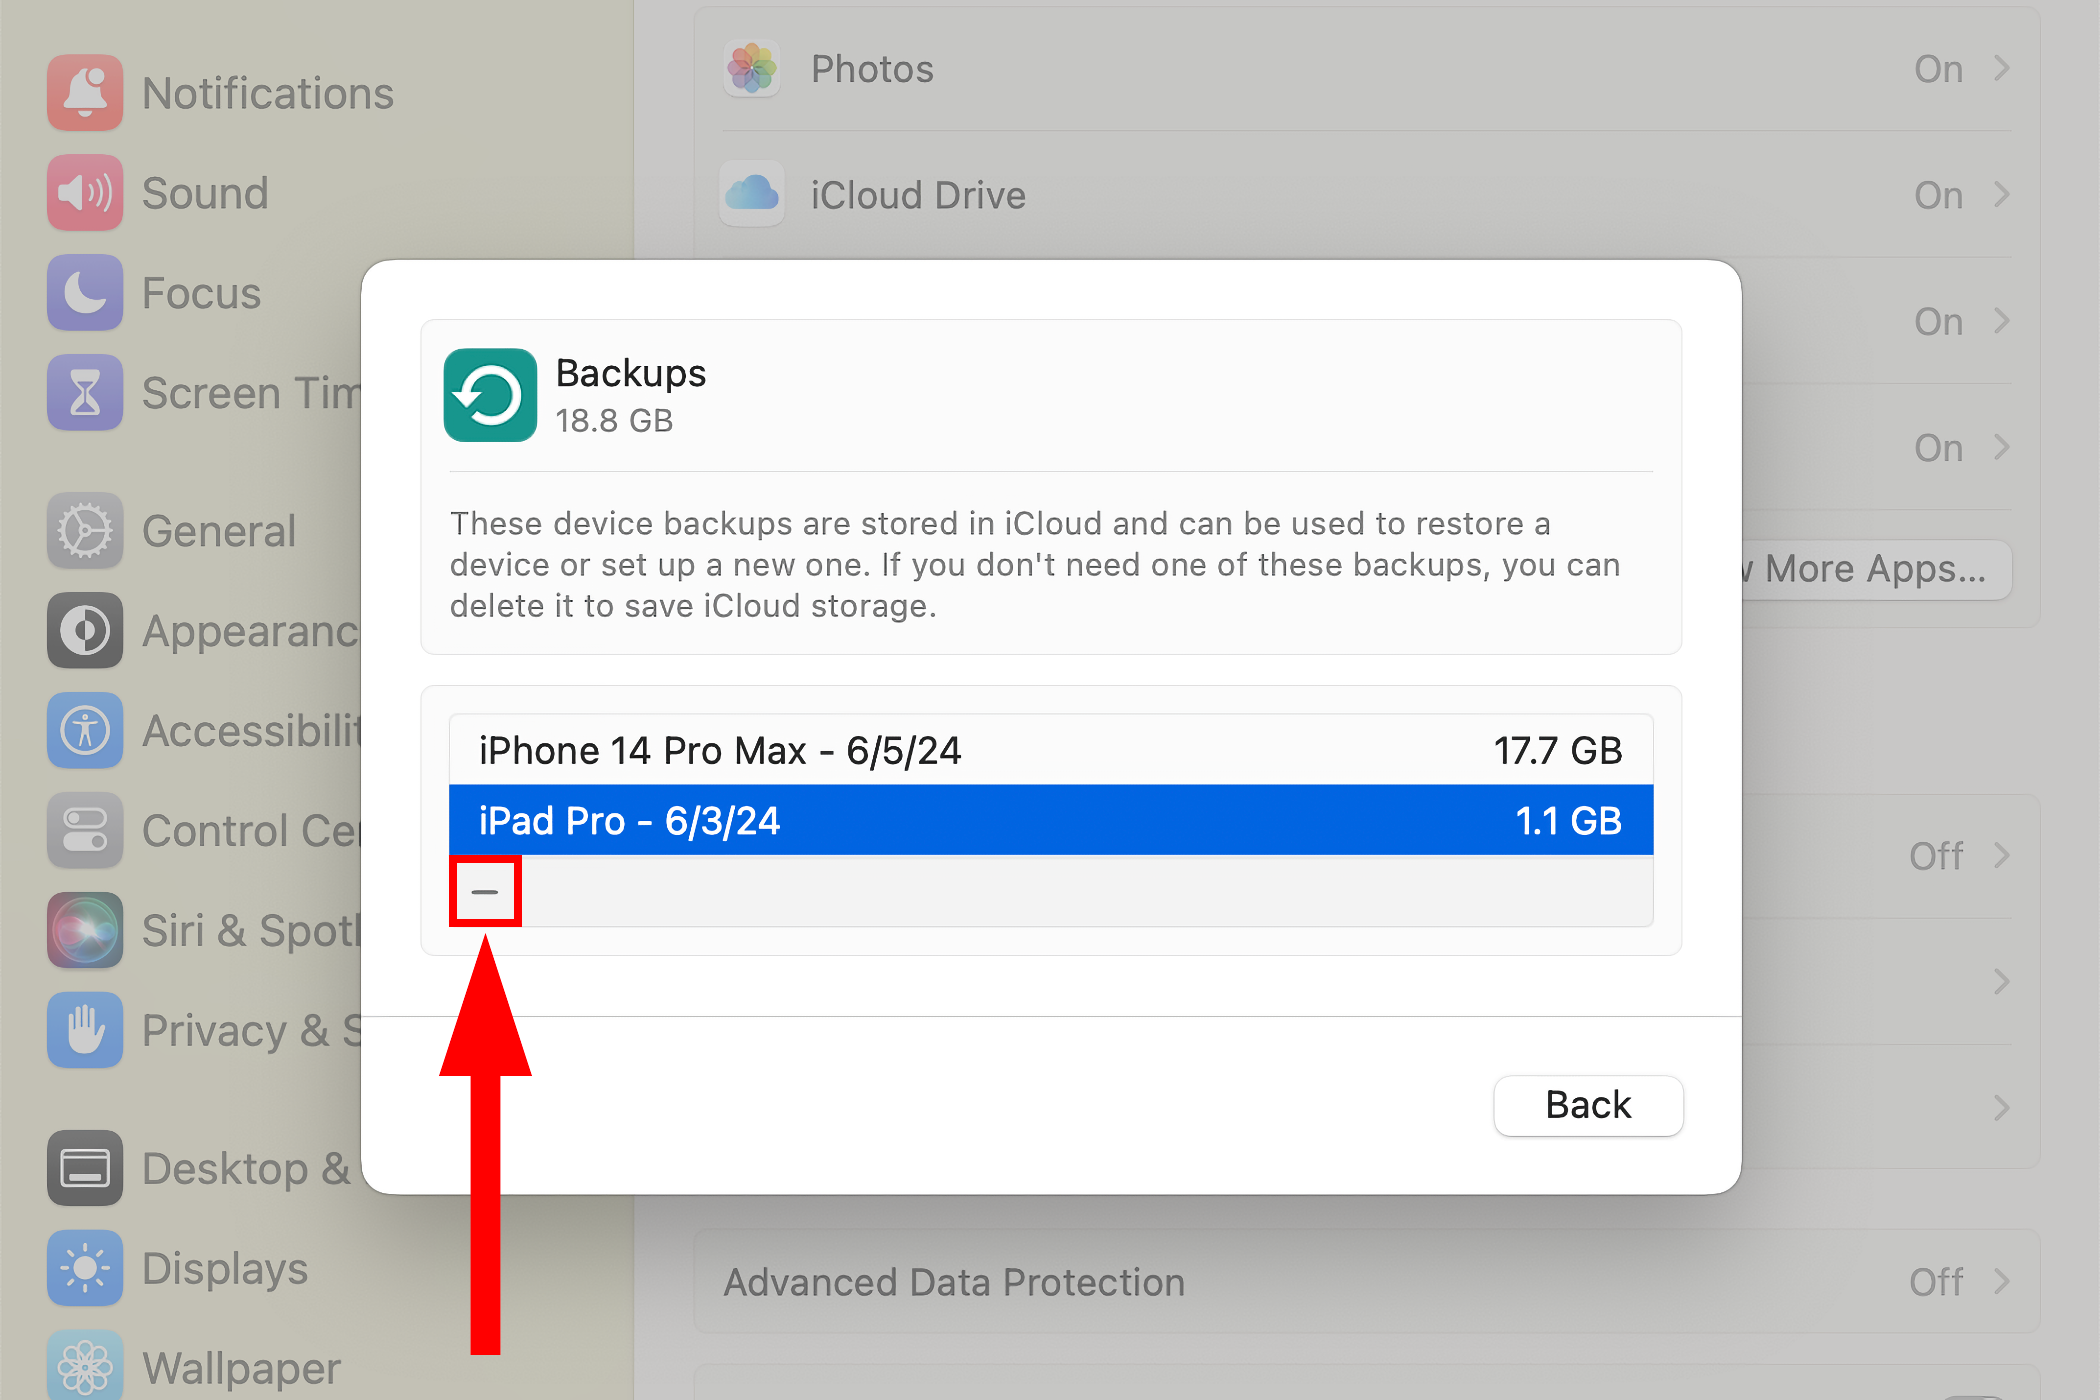Screen dimensions: 2100x1400
Task: Select the iPad Pro backup entry
Action: pyautogui.click(x=1050, y=820)
